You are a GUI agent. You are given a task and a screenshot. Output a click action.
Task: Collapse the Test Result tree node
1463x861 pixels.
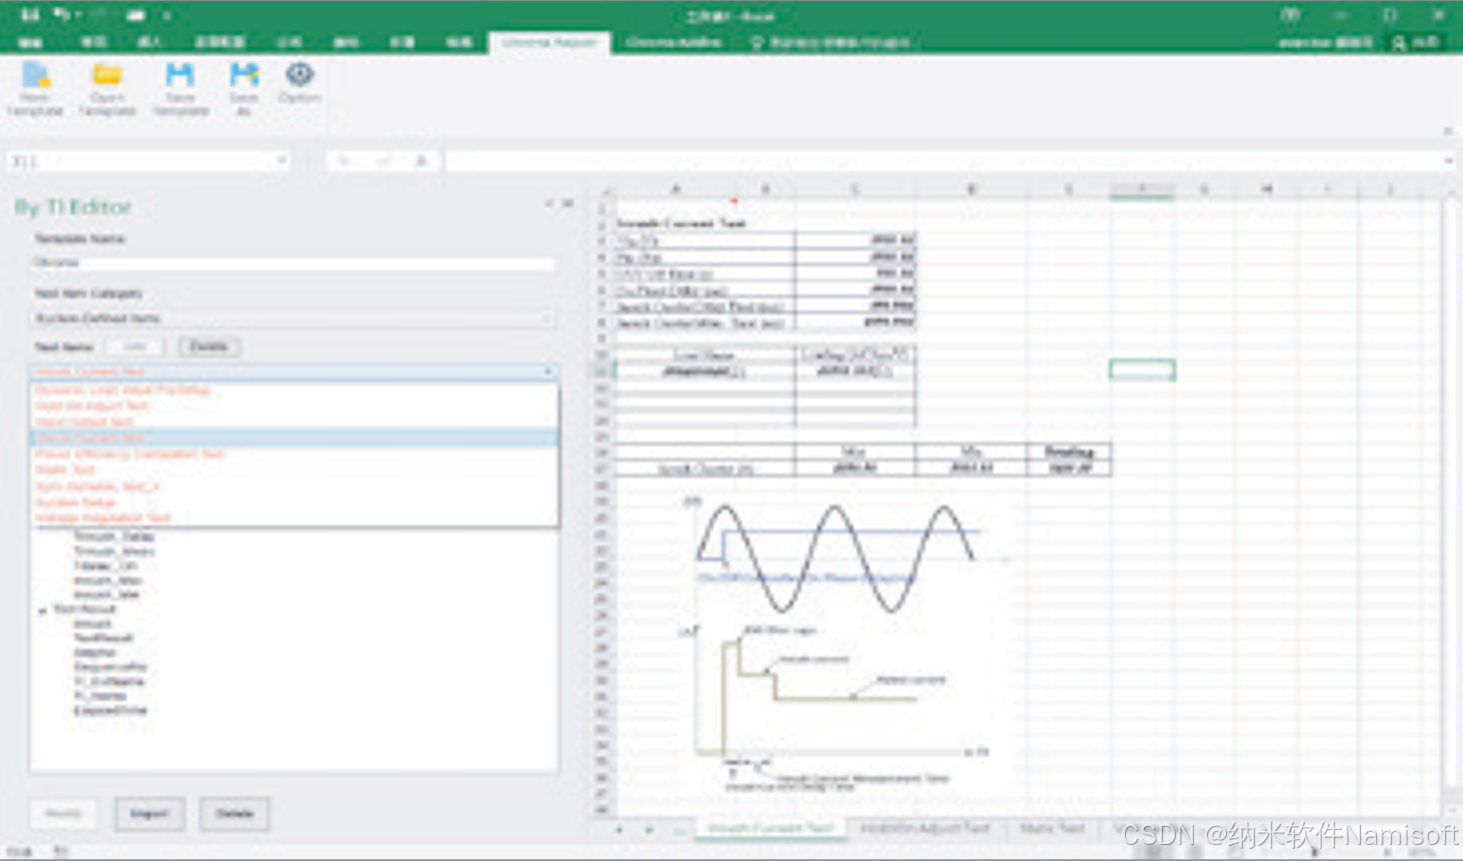pyautogui.click(x=42, y=610)
